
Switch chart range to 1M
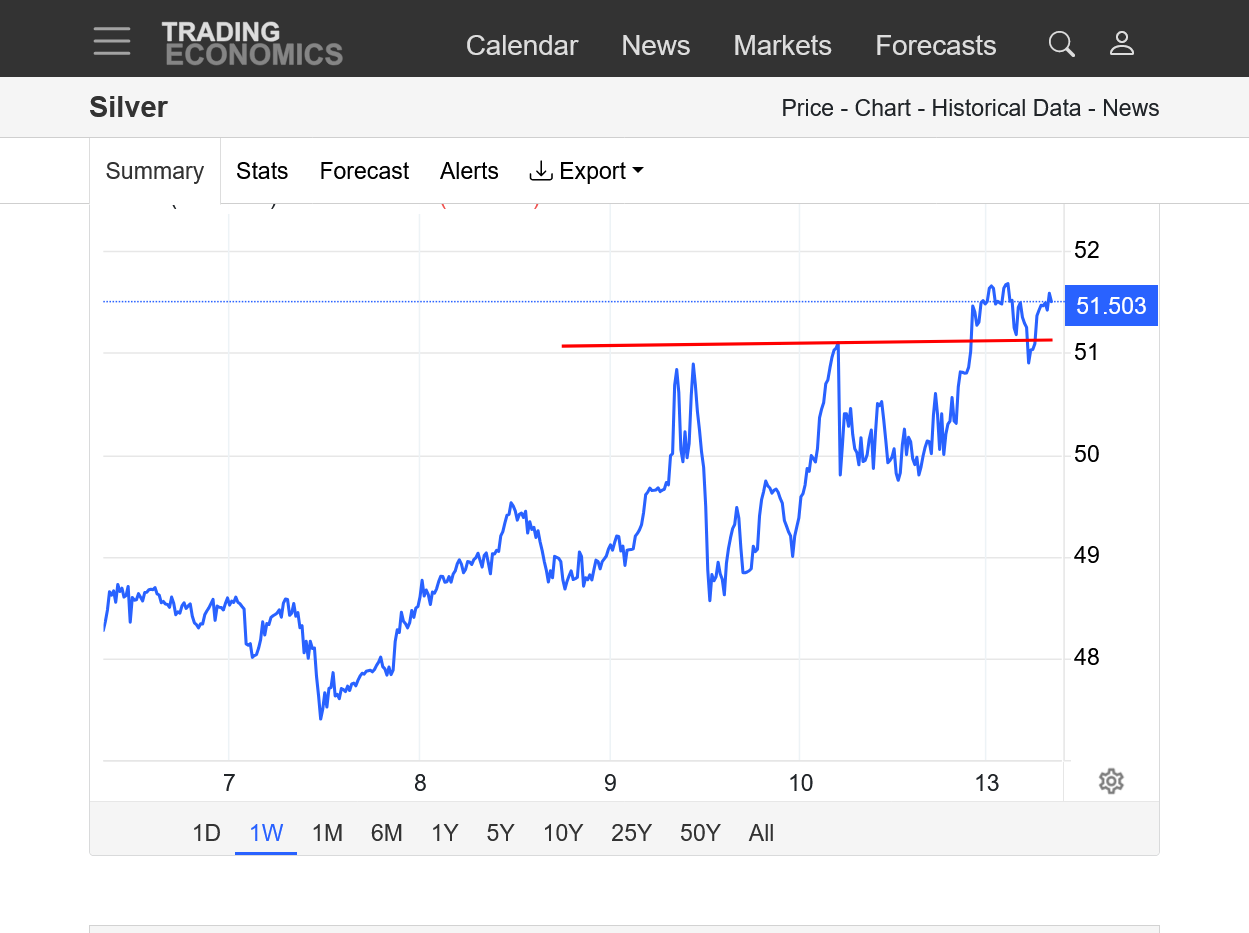327,833
